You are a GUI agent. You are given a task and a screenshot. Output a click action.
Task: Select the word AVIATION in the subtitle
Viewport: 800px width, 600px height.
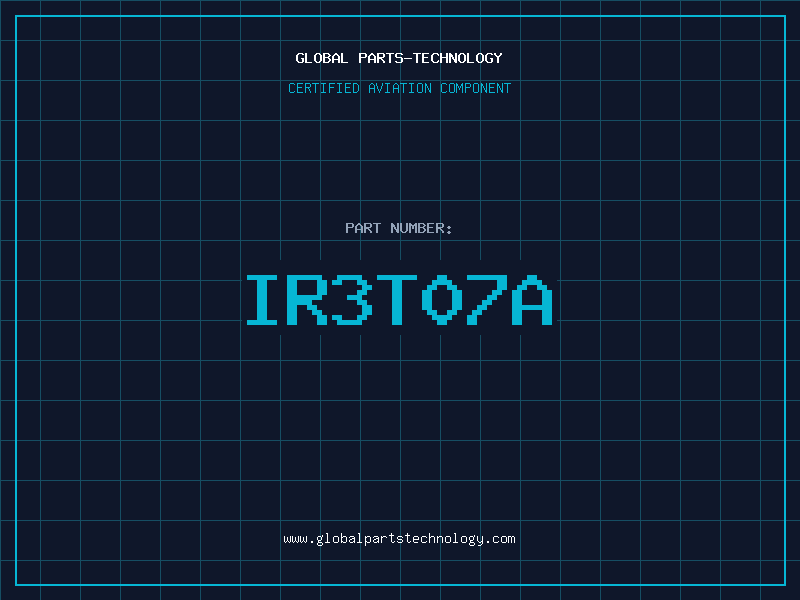point(399,88)
